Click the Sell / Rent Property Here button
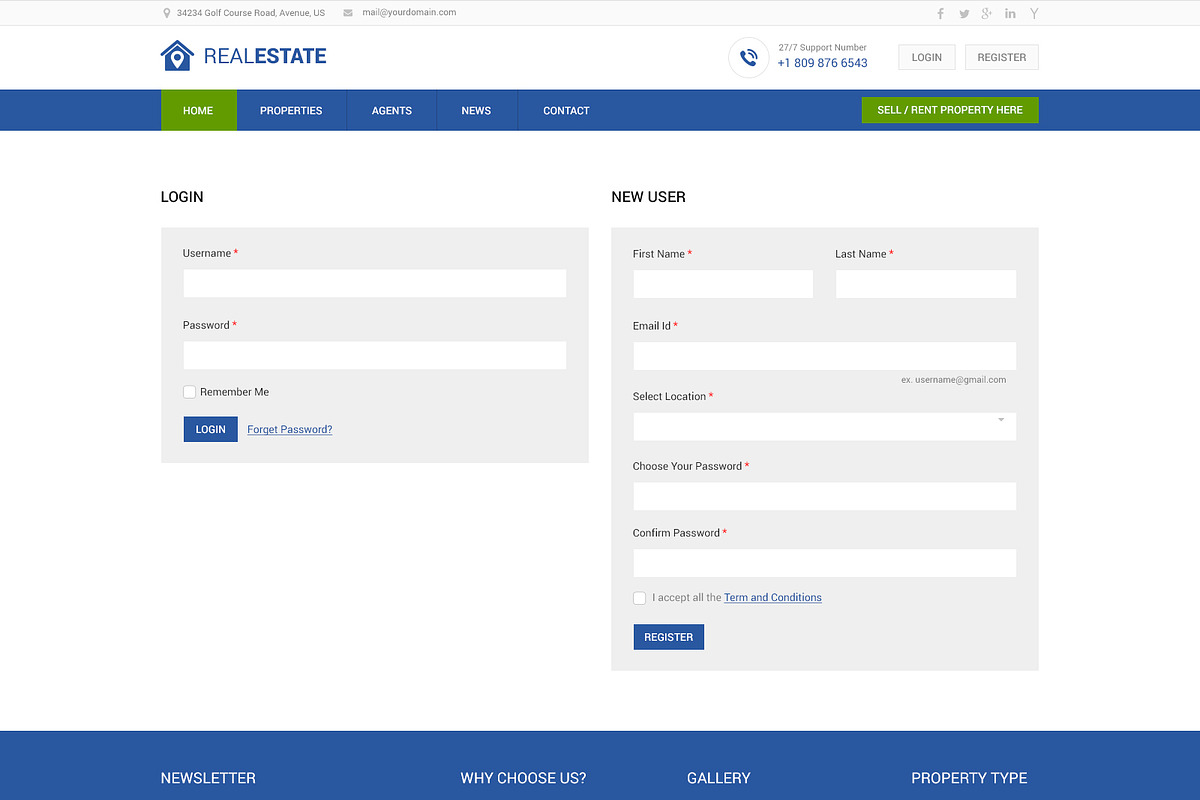The height and width of the screenshot is (800, 1200). coord(950,110)
